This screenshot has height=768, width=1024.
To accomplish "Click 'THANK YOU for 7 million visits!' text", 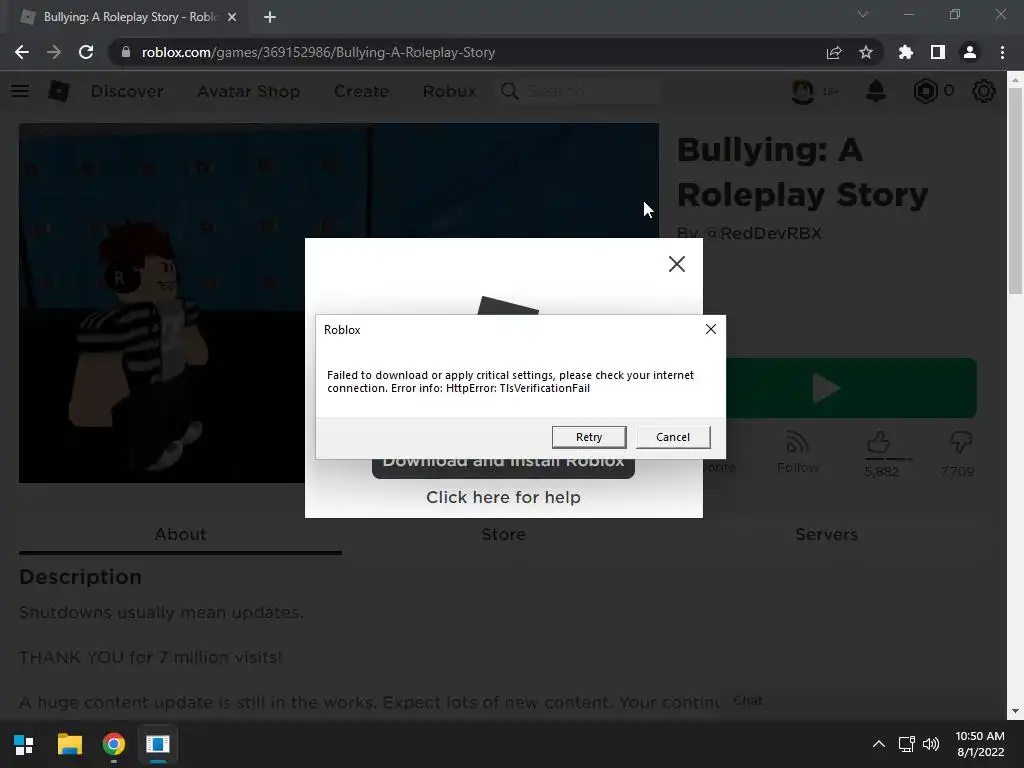I will [150, 657].
